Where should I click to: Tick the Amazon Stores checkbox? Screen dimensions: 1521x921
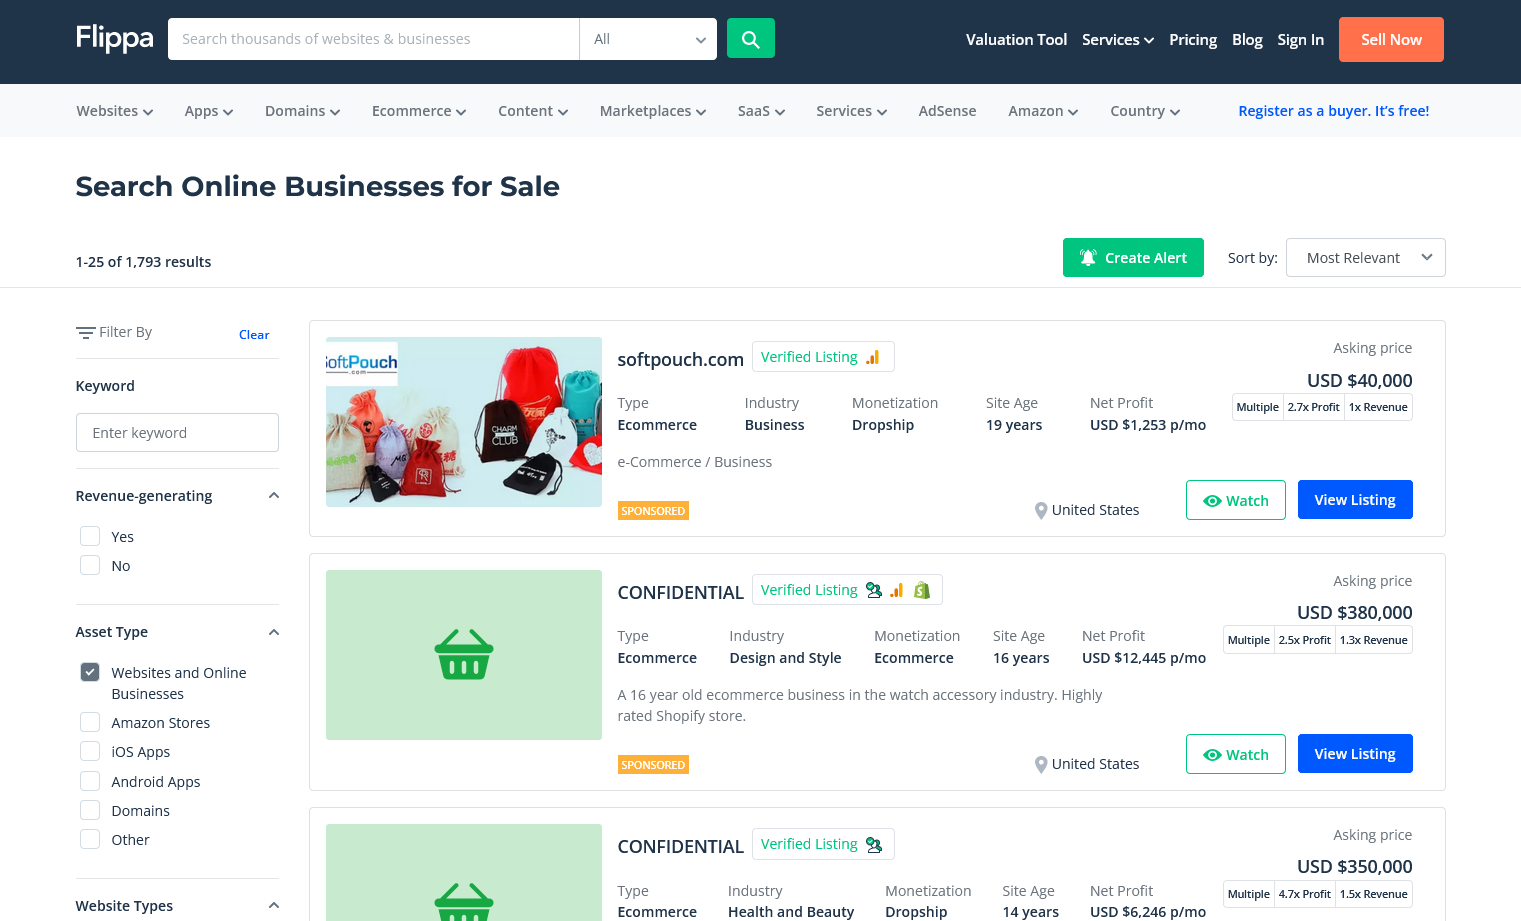pos(90,722)
